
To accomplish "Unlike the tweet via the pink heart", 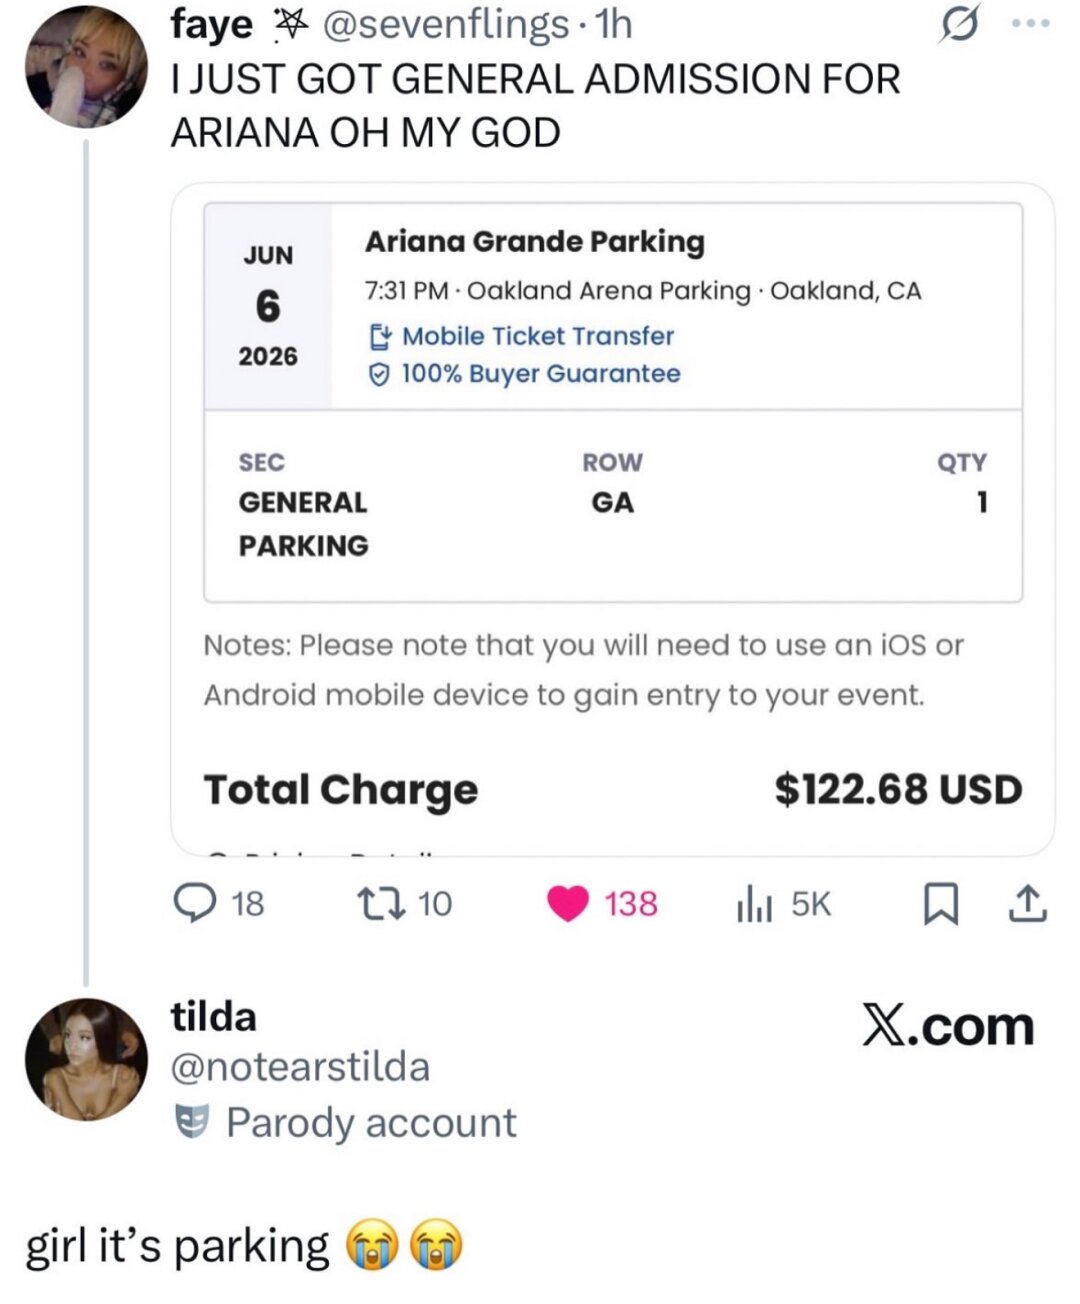I will [568, 904].
